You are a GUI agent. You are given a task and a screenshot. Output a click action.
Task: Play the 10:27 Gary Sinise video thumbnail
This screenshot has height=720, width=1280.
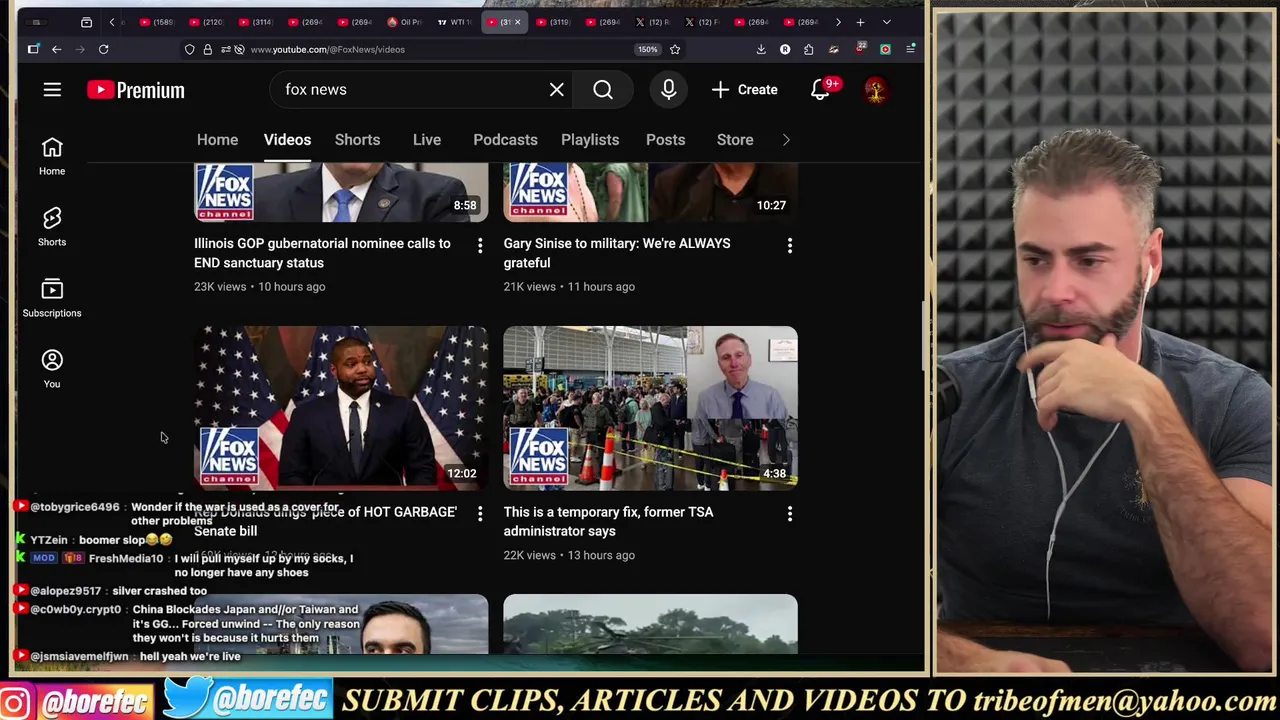(650, 193)
